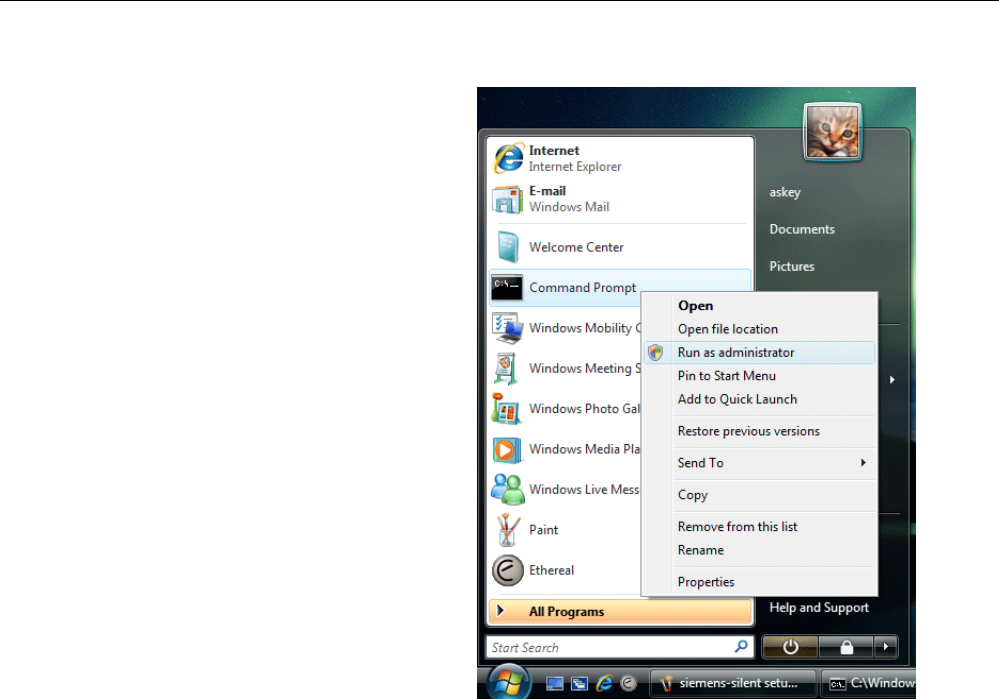Open Windows Live Messenger icon
999x699 pixels.
508,489
